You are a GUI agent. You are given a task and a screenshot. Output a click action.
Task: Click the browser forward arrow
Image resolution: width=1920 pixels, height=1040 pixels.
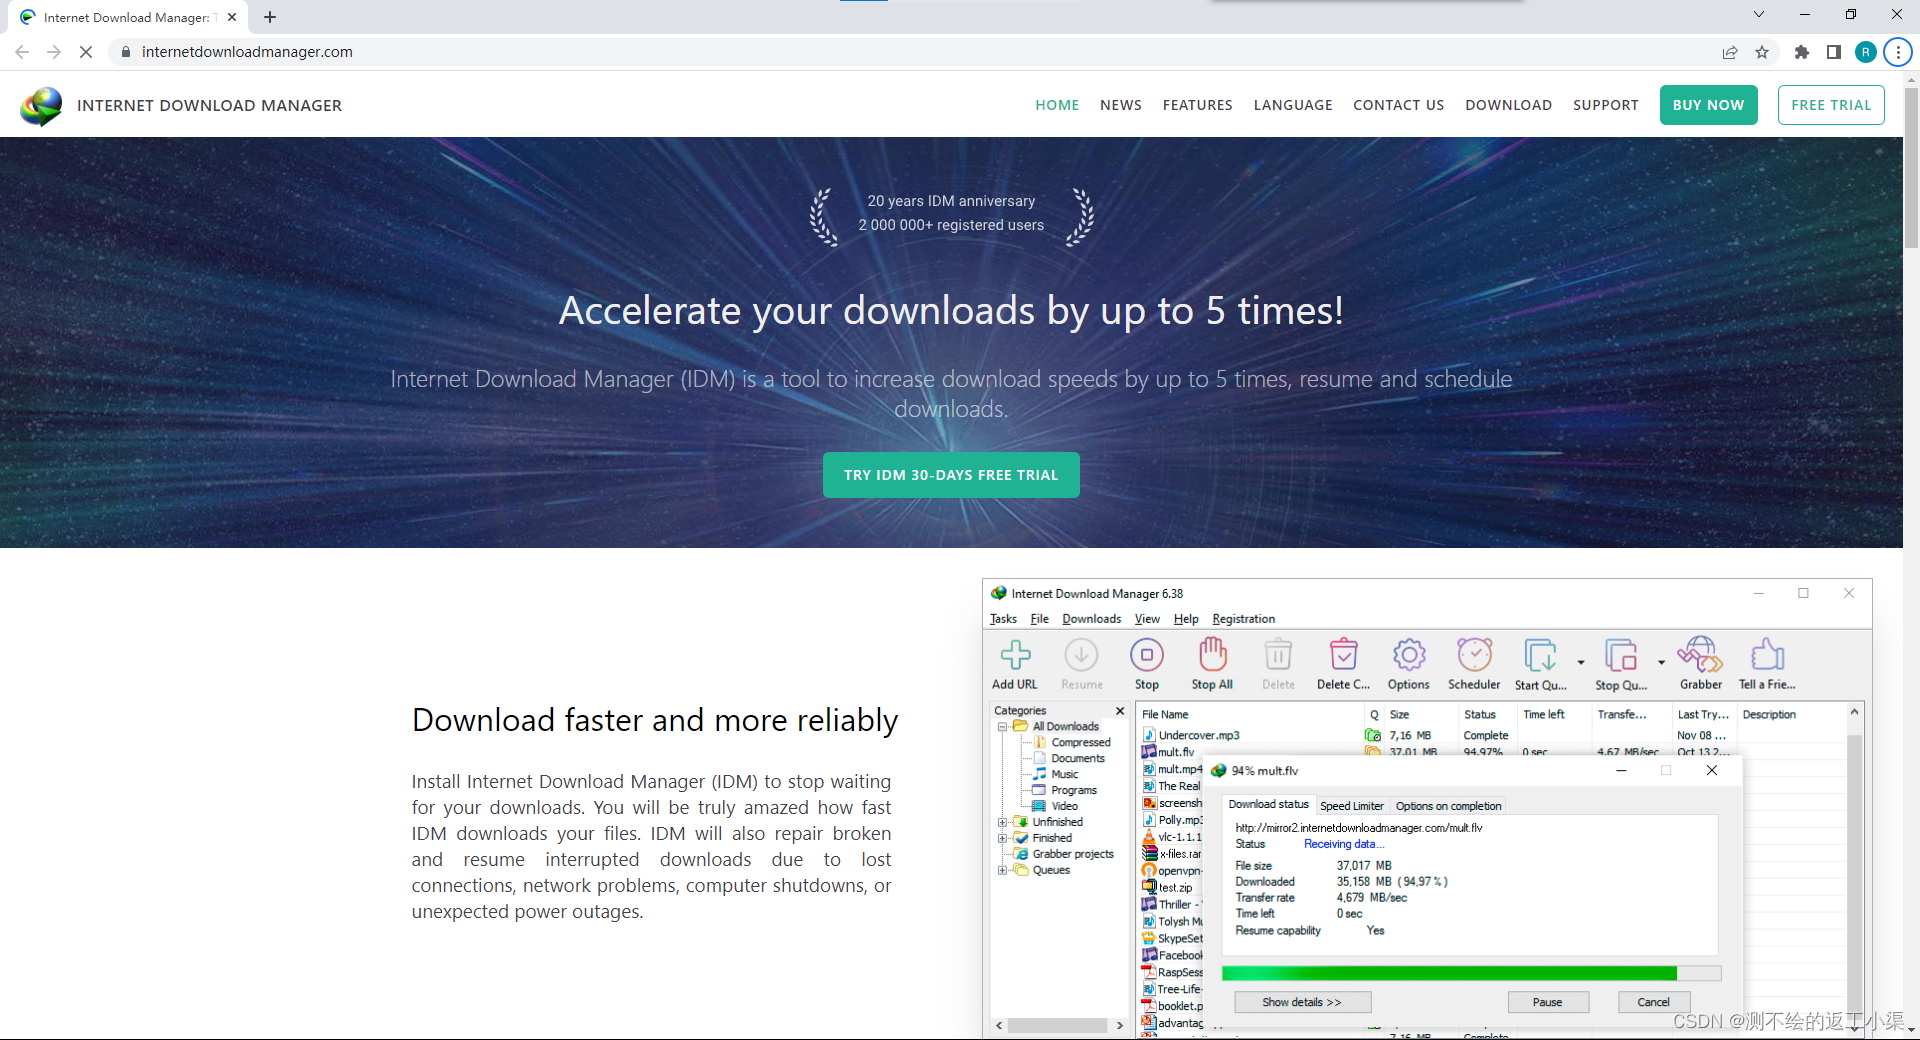[x=54, y=52]
